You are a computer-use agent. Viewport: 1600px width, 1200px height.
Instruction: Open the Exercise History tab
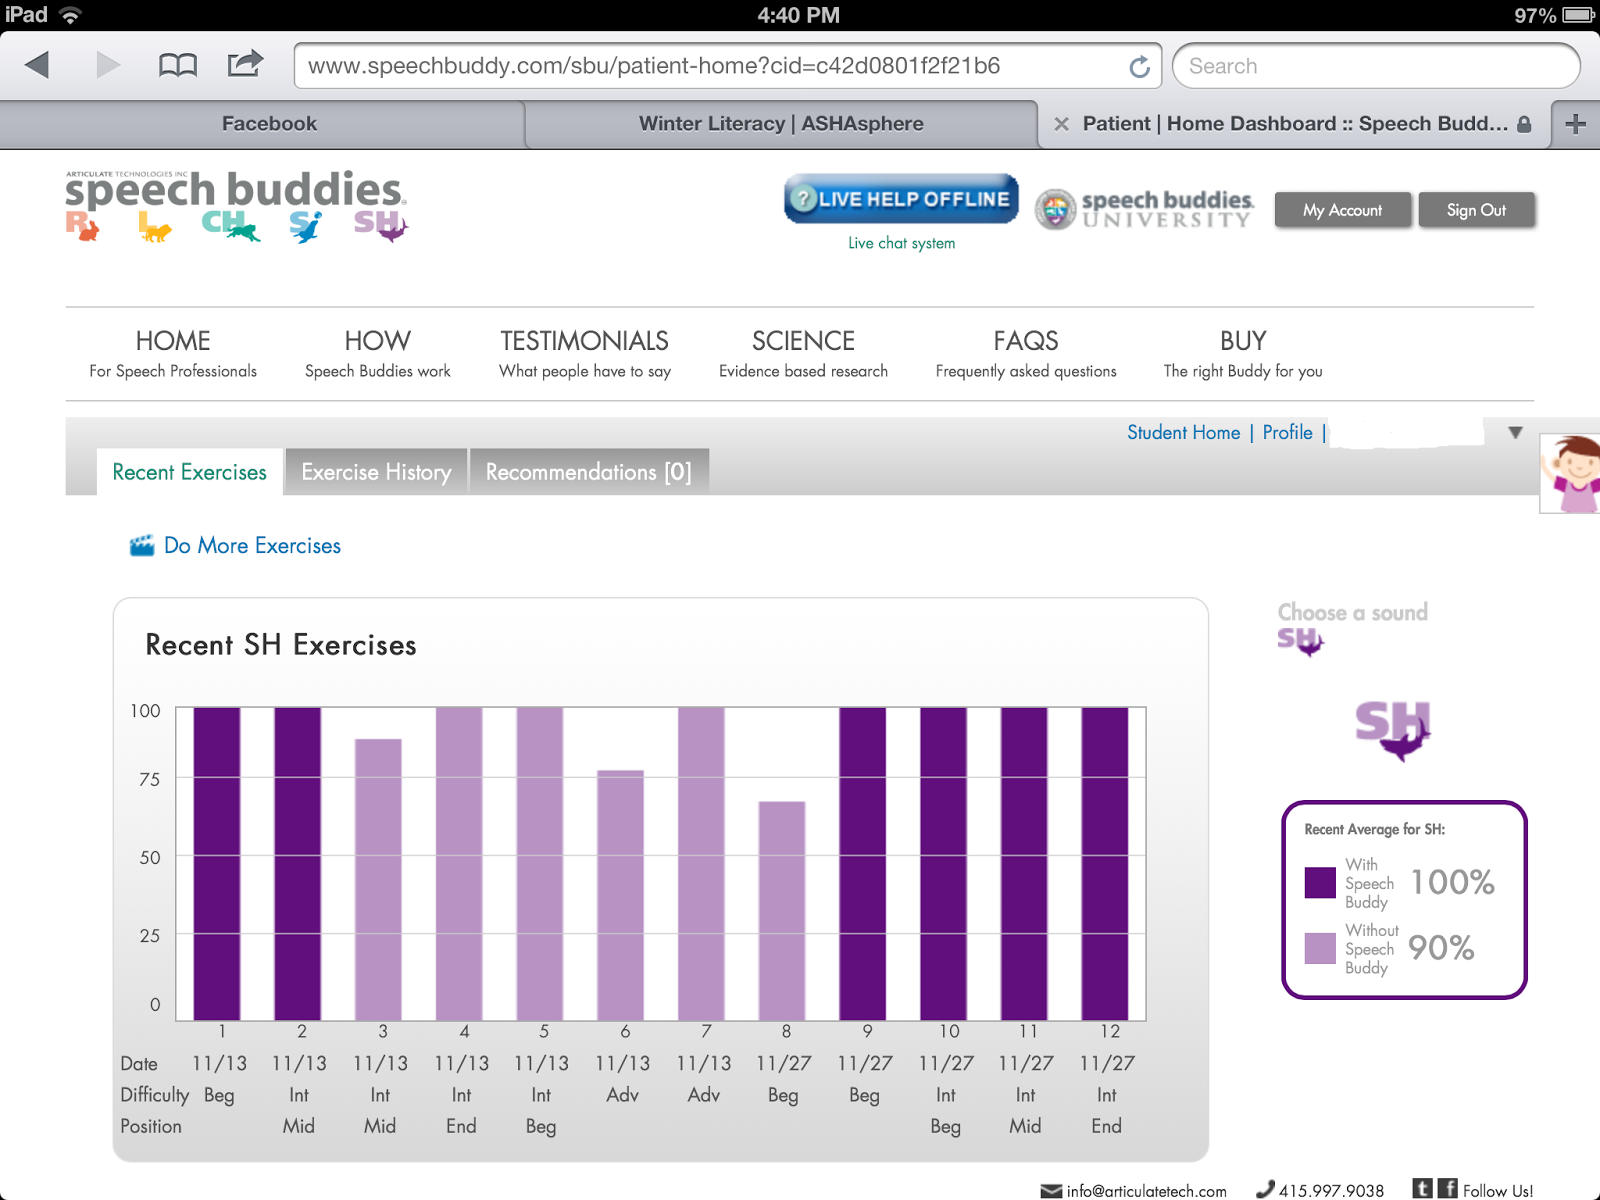click(376, 472)
